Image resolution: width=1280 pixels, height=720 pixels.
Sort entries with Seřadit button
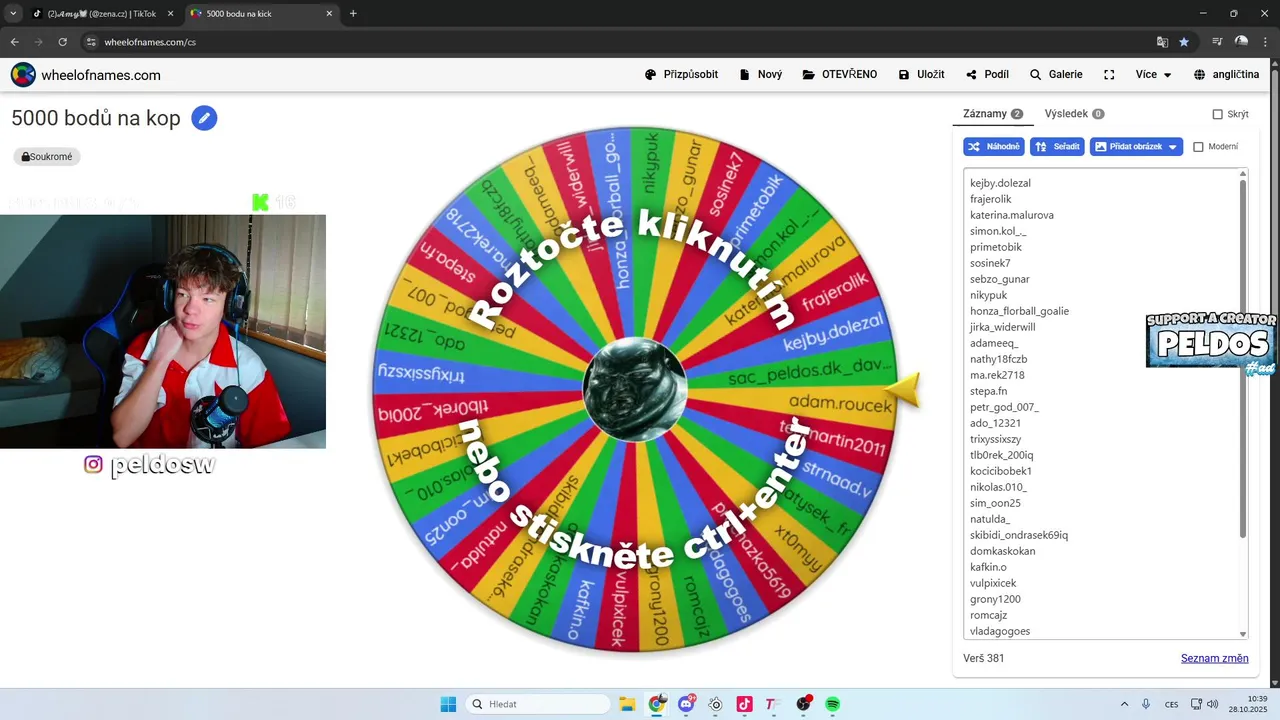pos(1057,147)
